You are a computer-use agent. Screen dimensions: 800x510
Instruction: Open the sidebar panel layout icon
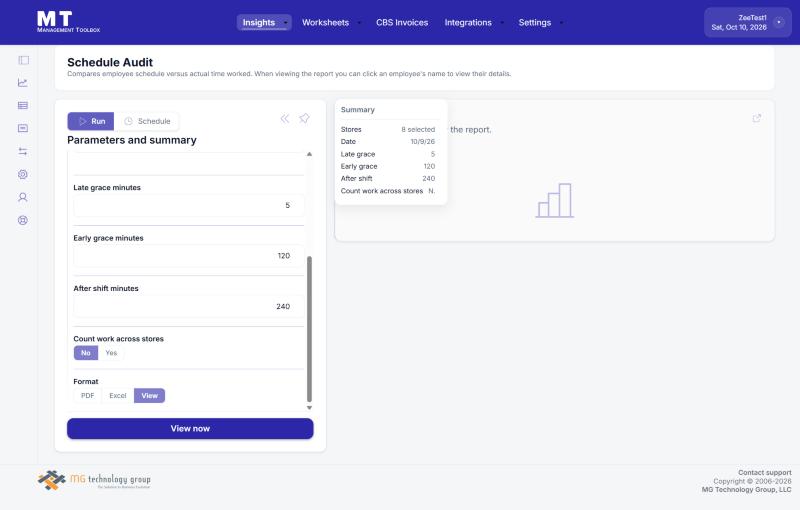(x=23, y=60)
